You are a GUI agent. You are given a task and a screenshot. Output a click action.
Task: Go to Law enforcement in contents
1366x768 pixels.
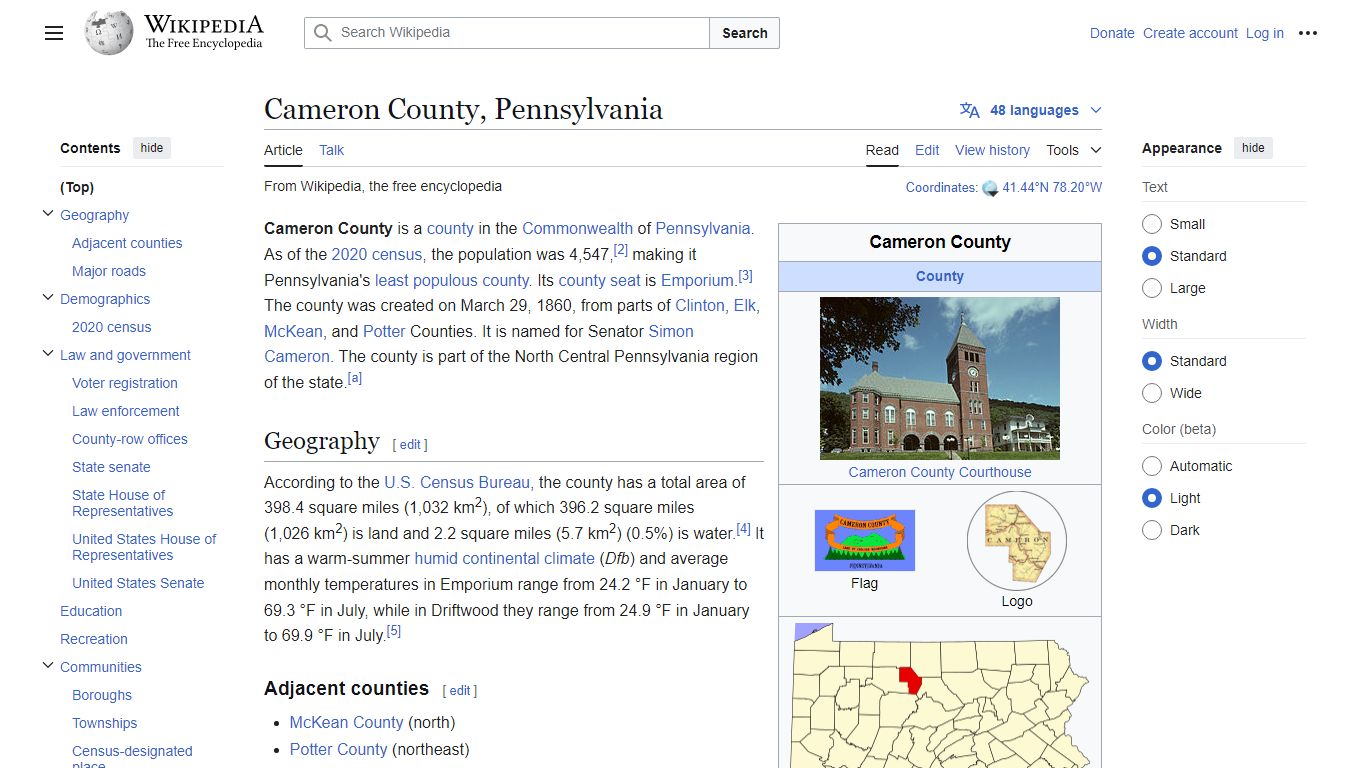click(126, 411)
